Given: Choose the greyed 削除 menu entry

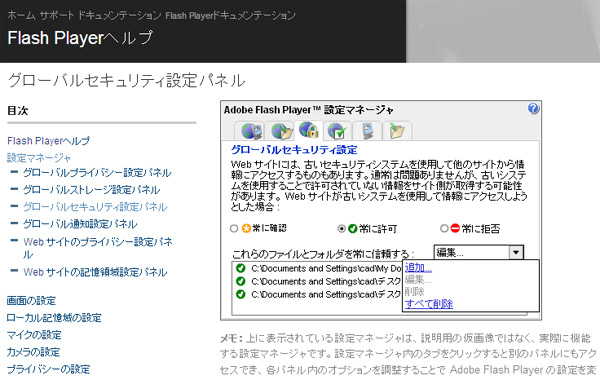Looking at the screenshot, I should tap(414, 292).
